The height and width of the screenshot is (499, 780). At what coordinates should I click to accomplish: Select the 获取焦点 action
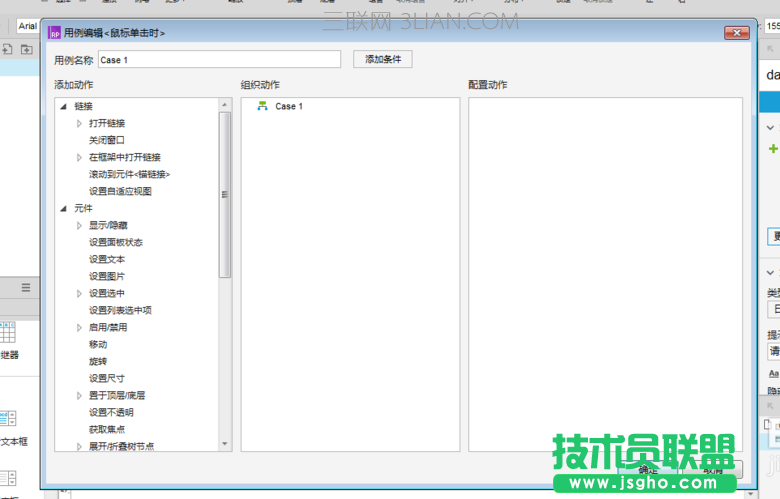[x=106, y=429]
